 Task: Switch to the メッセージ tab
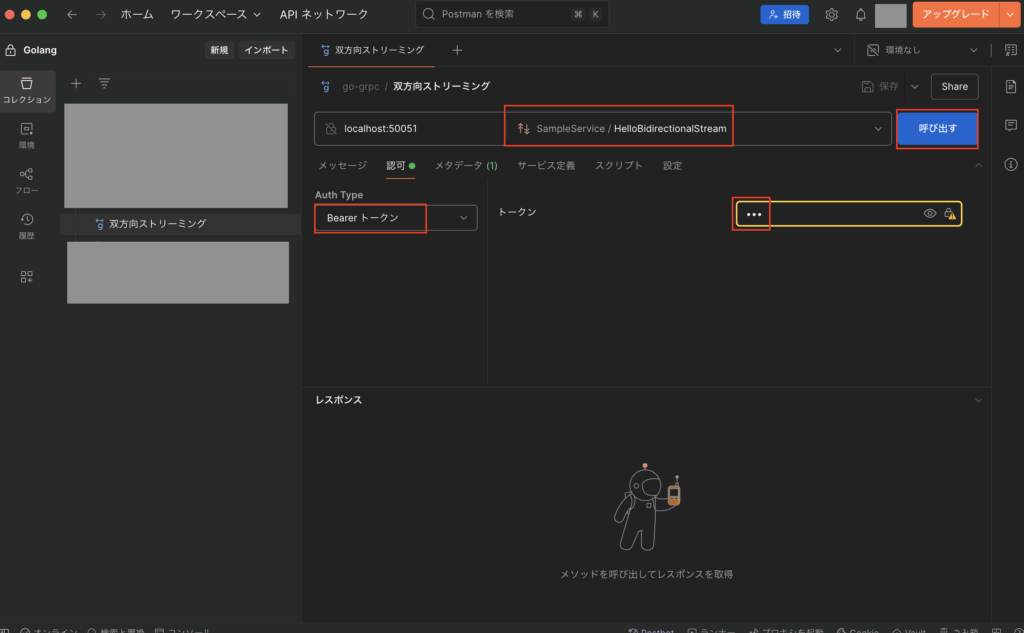pos(342,166)
